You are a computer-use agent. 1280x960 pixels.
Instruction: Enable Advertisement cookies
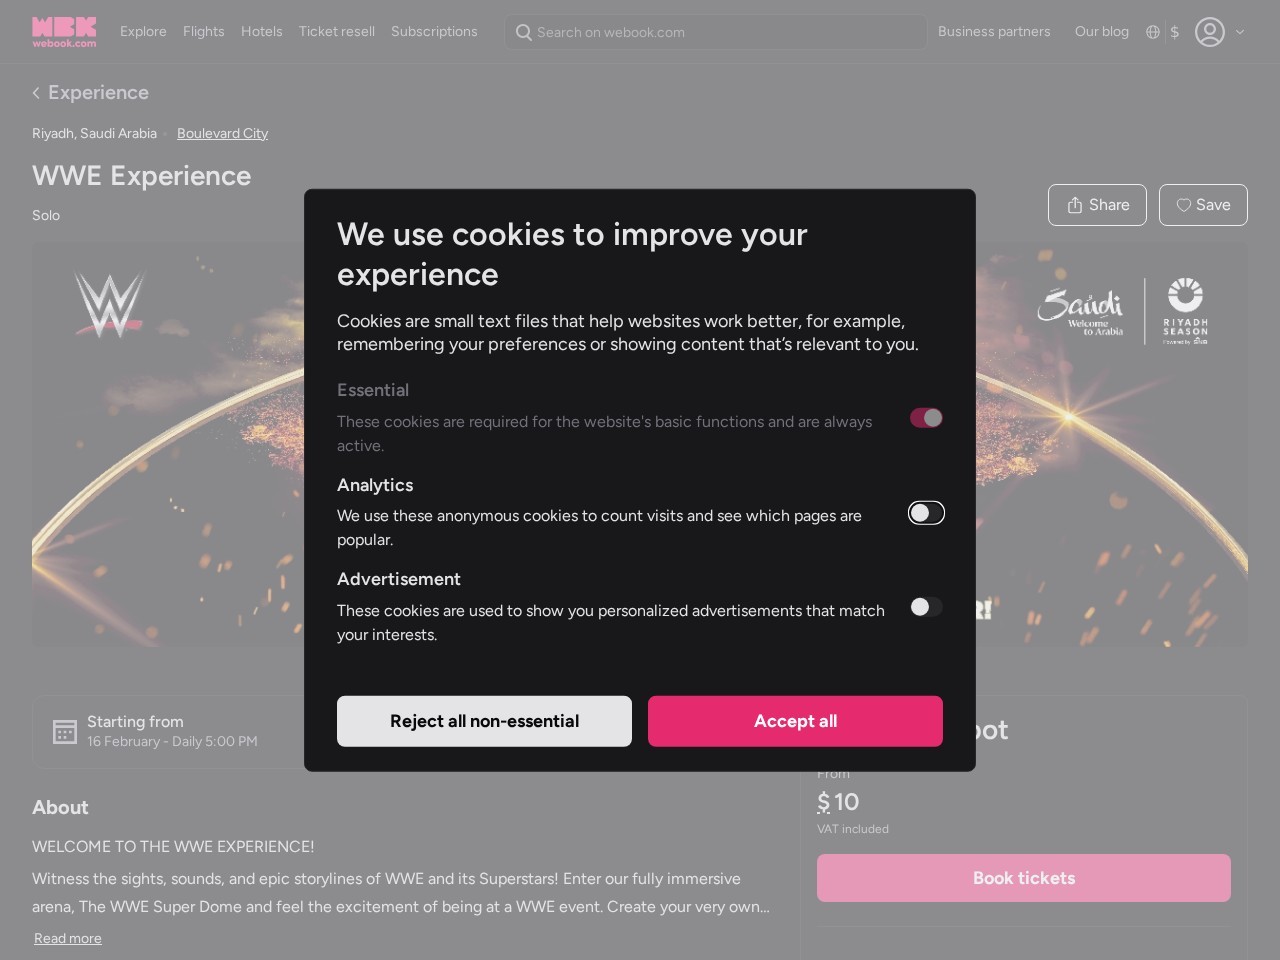click(926, 606)
